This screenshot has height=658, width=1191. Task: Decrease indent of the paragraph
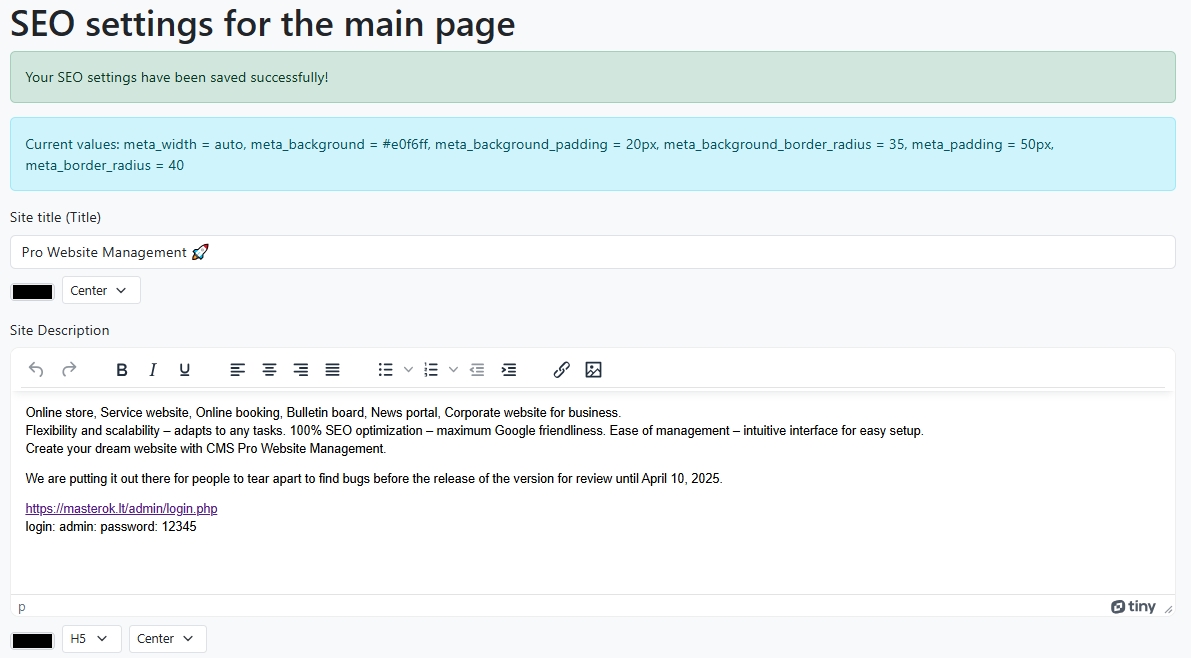coord(477,370)
